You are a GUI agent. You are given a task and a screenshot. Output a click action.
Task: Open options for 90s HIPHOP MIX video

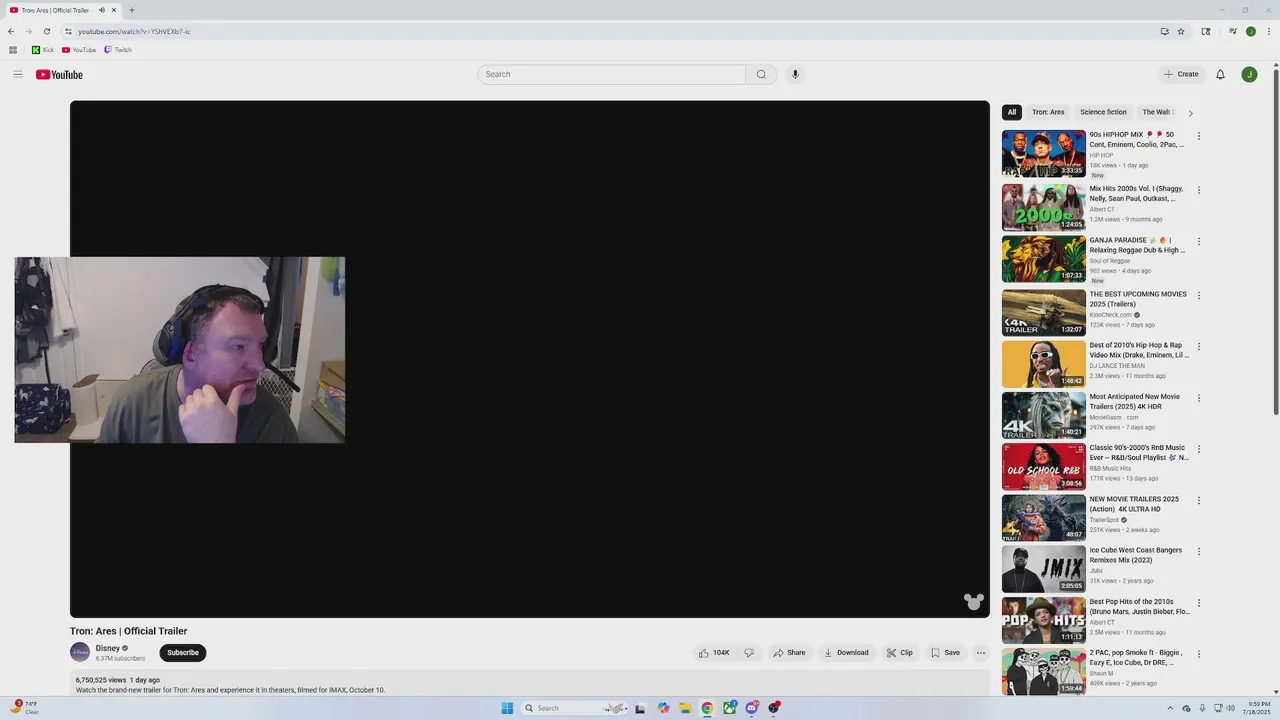(1199, 136)
